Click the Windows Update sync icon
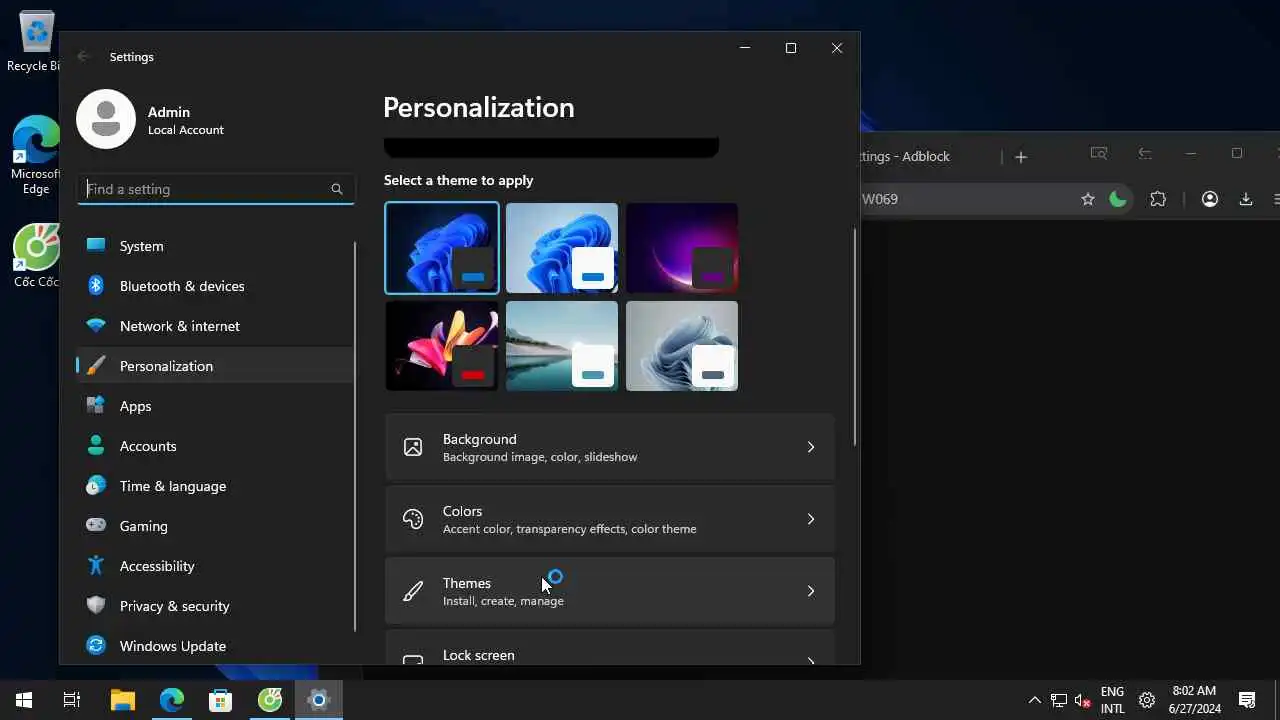Viewport: 1280px width, 720px height. point(96,645)
